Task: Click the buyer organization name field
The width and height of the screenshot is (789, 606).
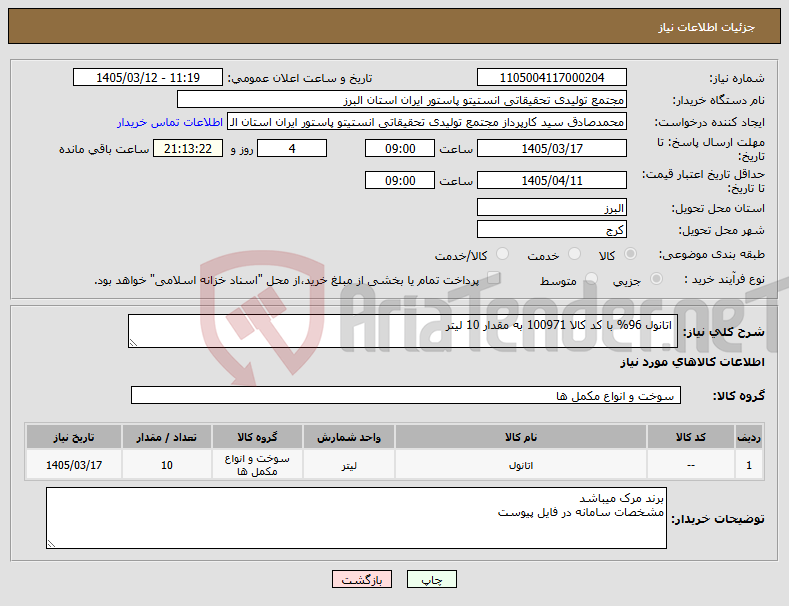Action: [x=402, y=100]
